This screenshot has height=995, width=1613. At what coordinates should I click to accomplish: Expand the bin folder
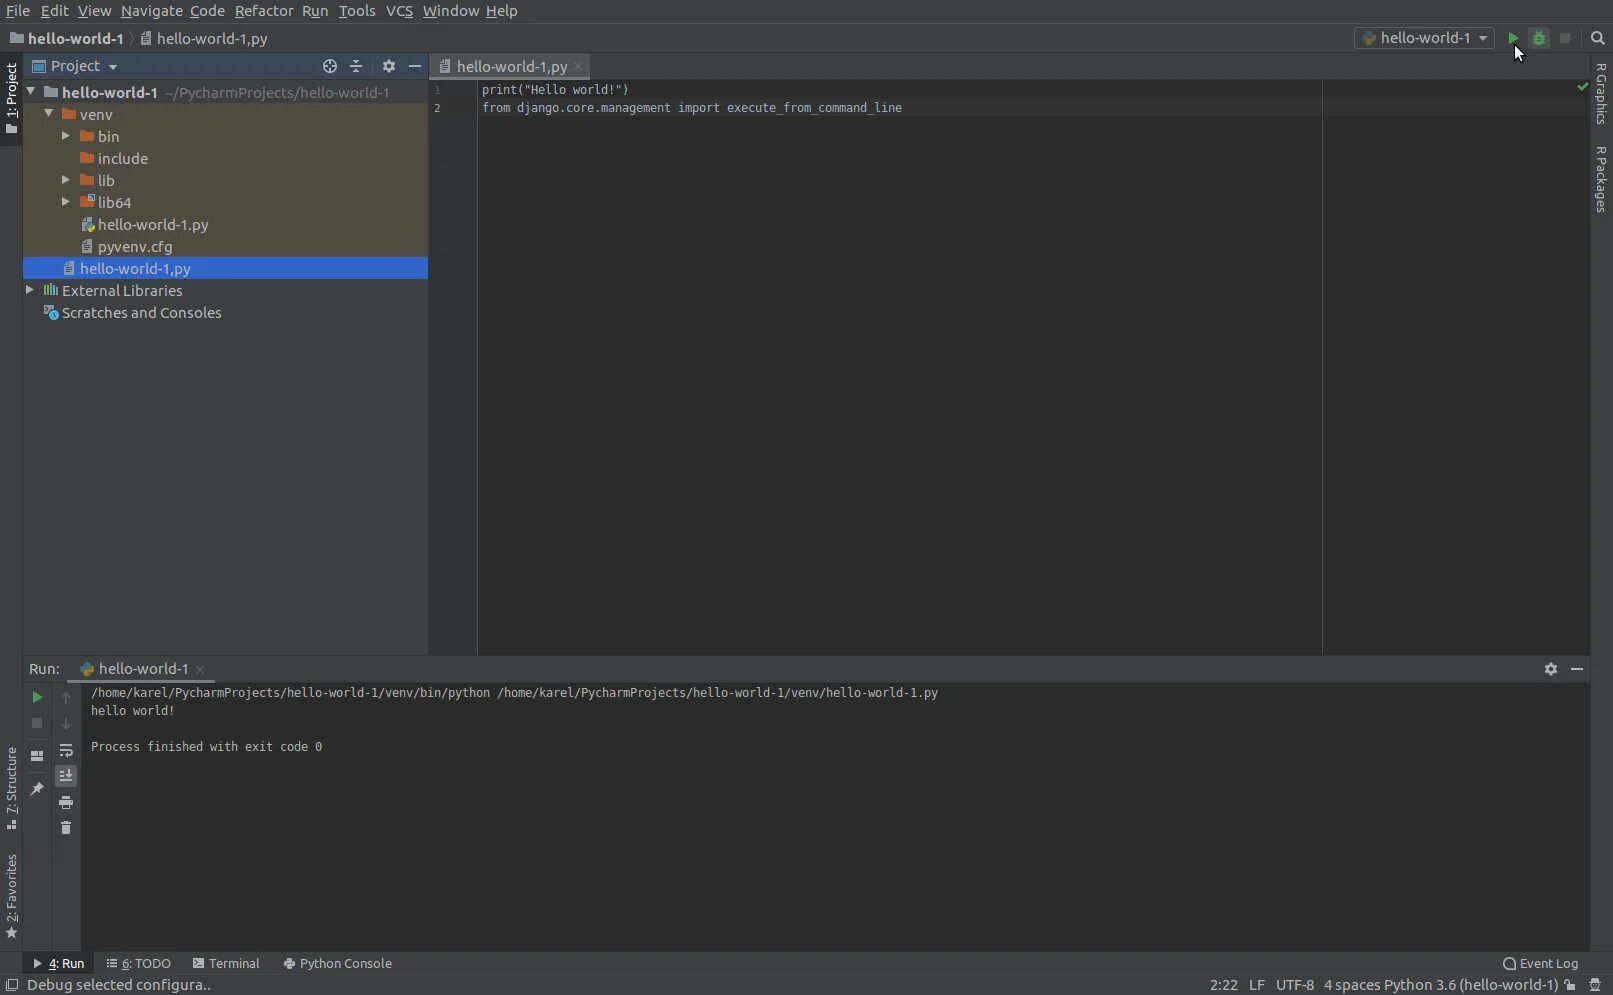[66, 136]
